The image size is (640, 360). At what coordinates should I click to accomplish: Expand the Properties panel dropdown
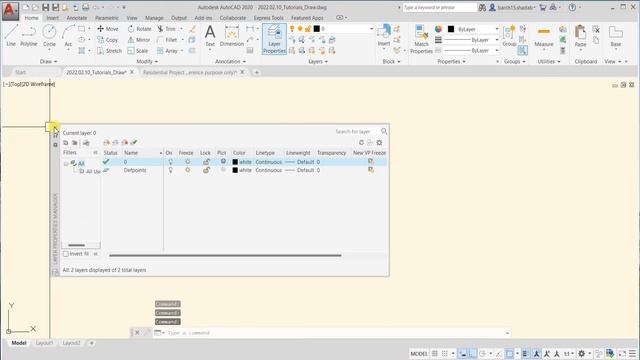(451, 61)
